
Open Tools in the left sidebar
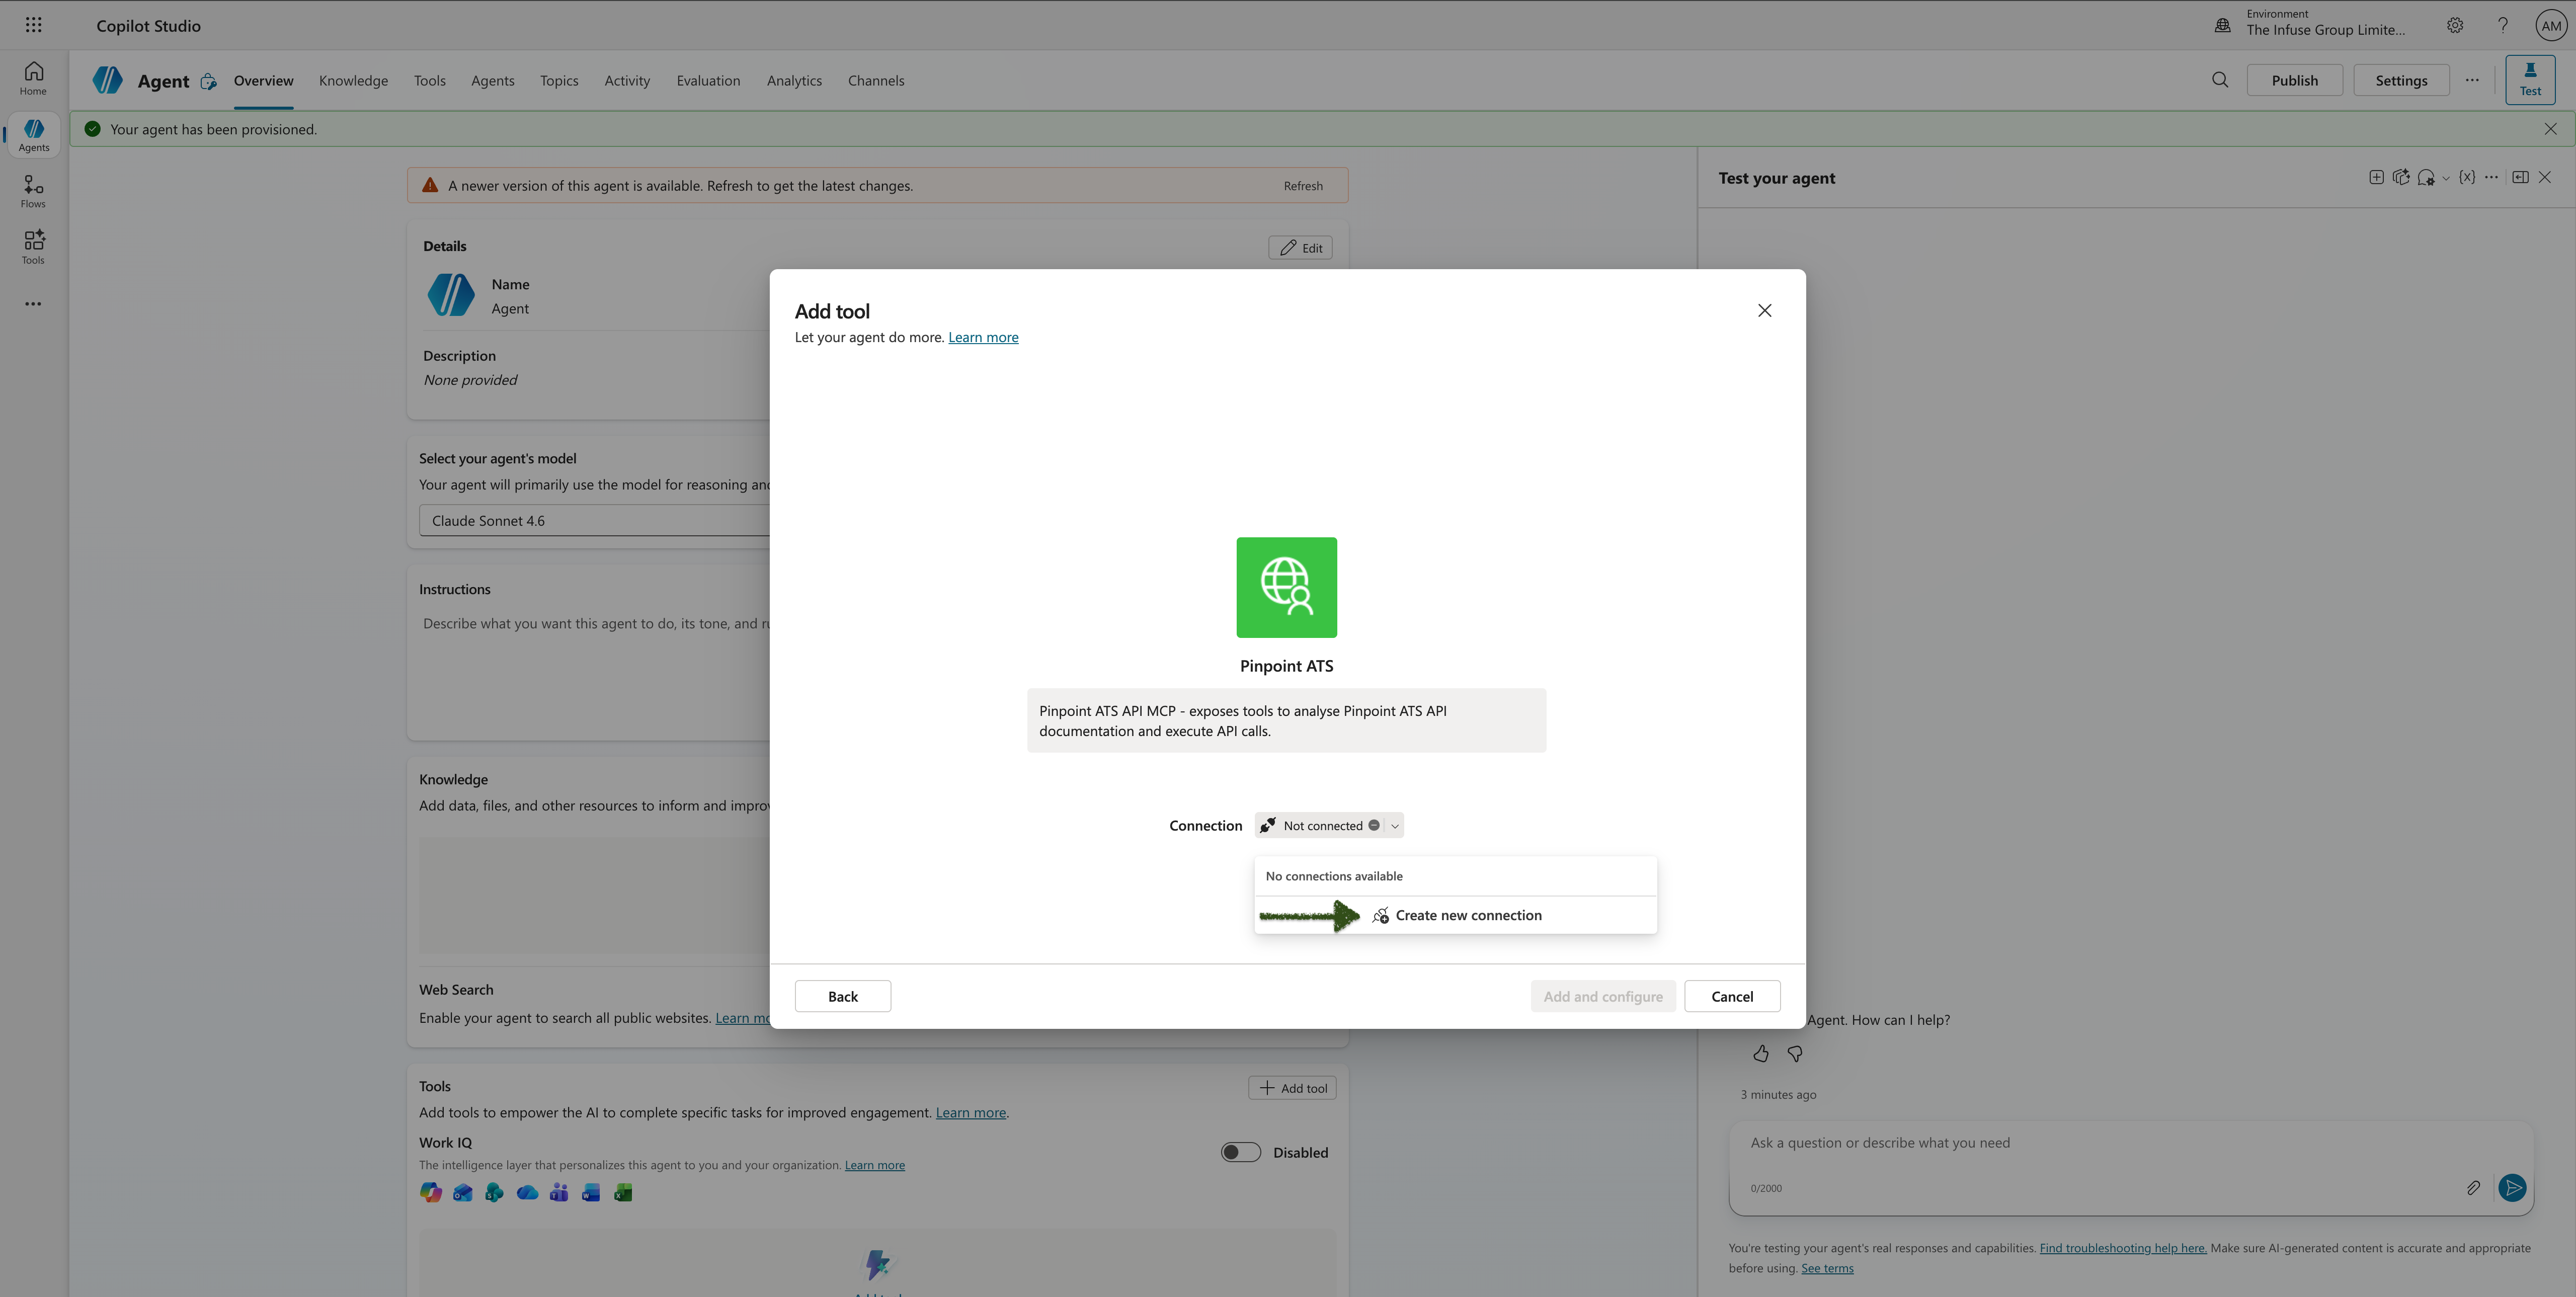pyautogui.click(x=33, y=247)
